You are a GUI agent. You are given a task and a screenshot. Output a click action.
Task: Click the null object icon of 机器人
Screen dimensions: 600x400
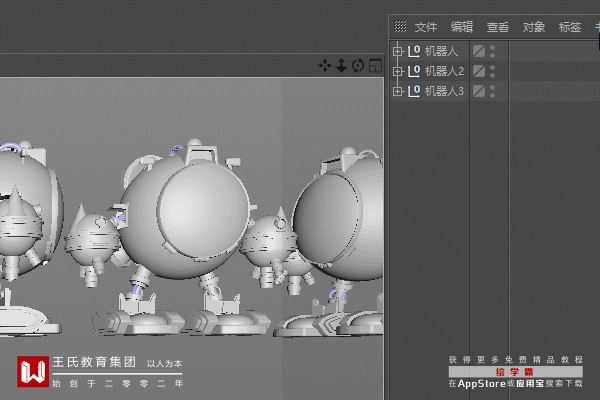point(414,51)
